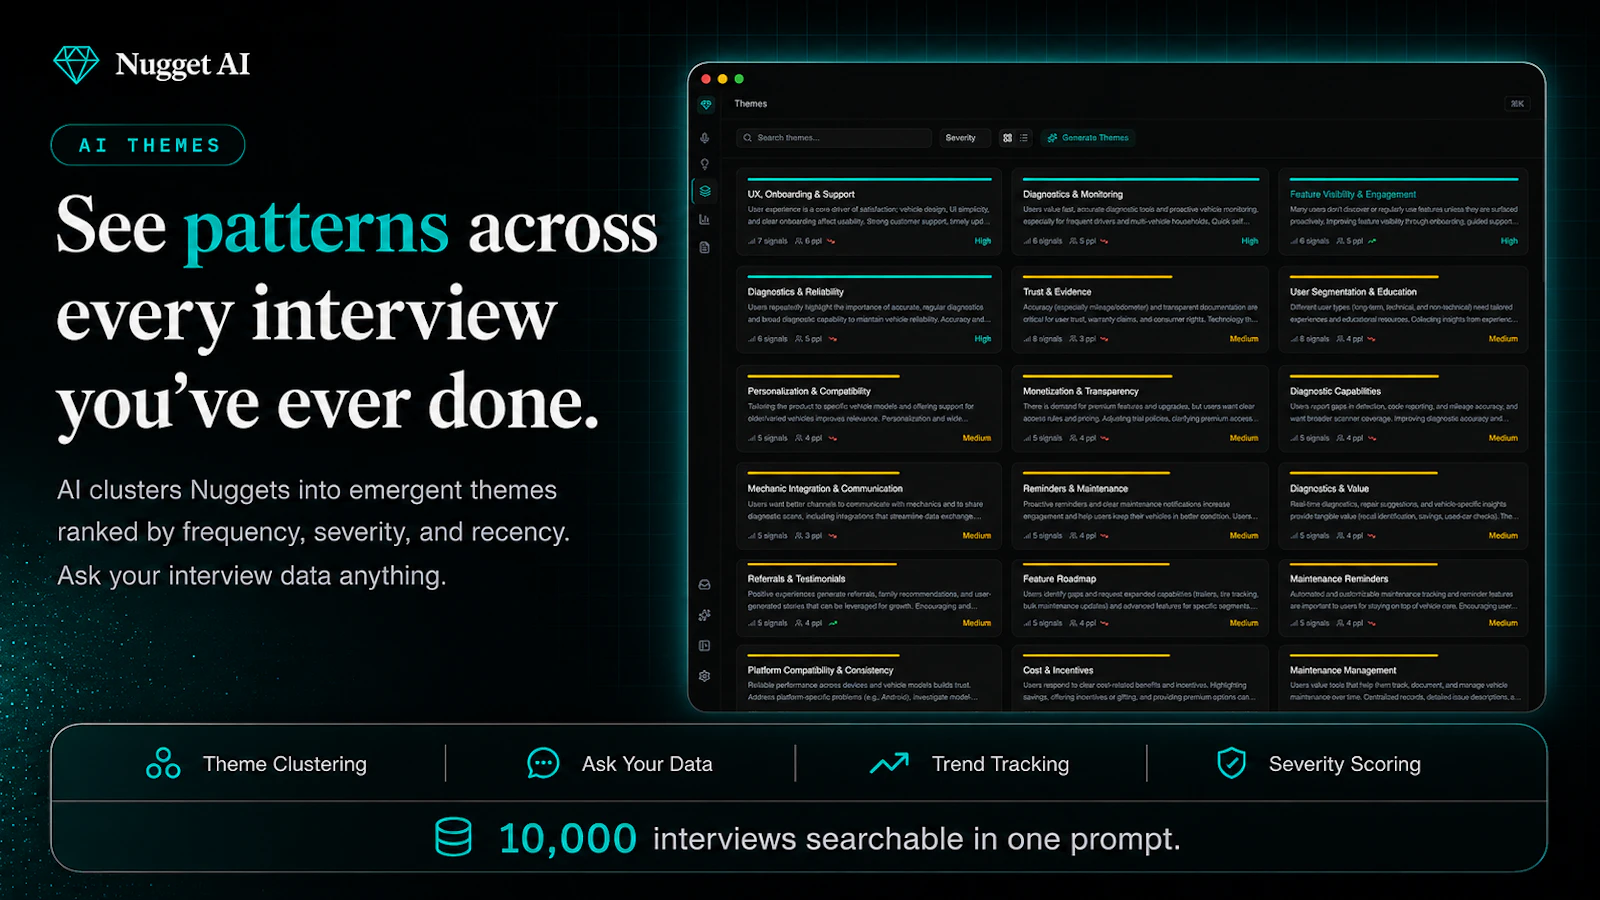Screen dimensions: 1600x900
Task: Click Medium severity on Feature Roadmap card
Action: tap(1244, 623)
